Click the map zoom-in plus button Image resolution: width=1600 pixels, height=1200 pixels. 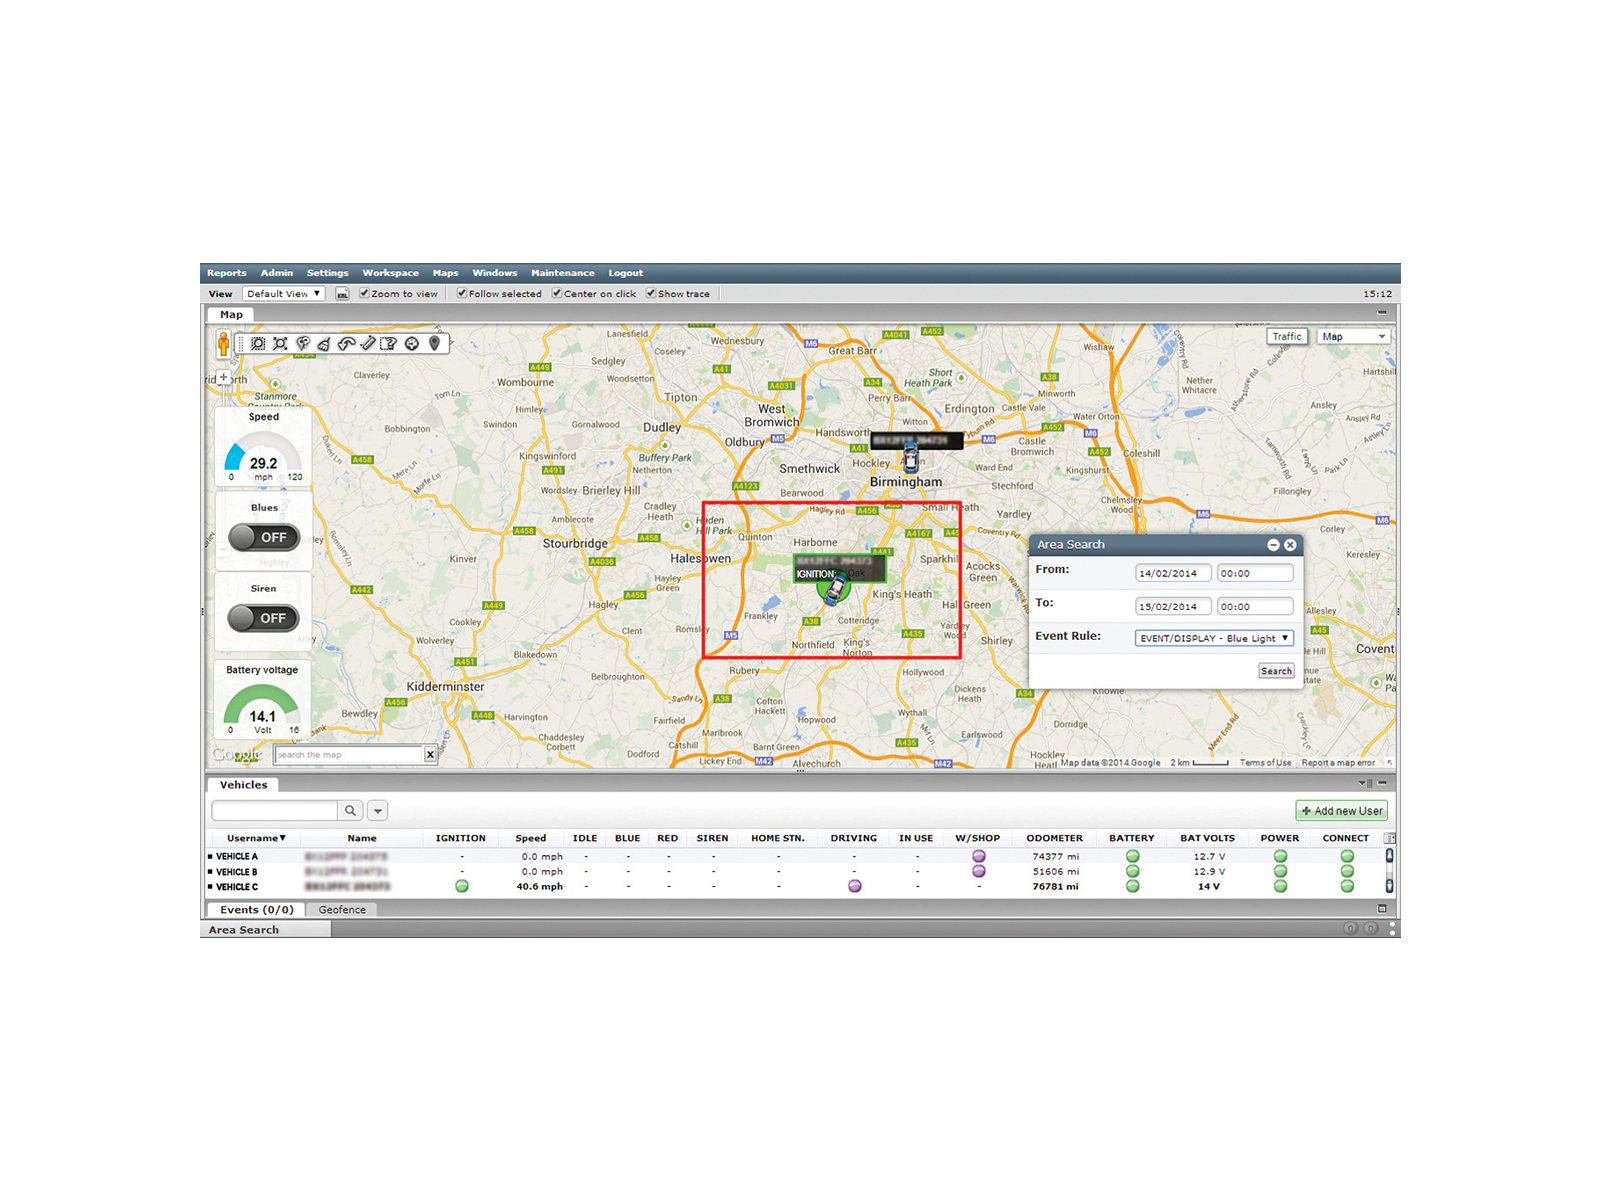(x=223, y=378)
